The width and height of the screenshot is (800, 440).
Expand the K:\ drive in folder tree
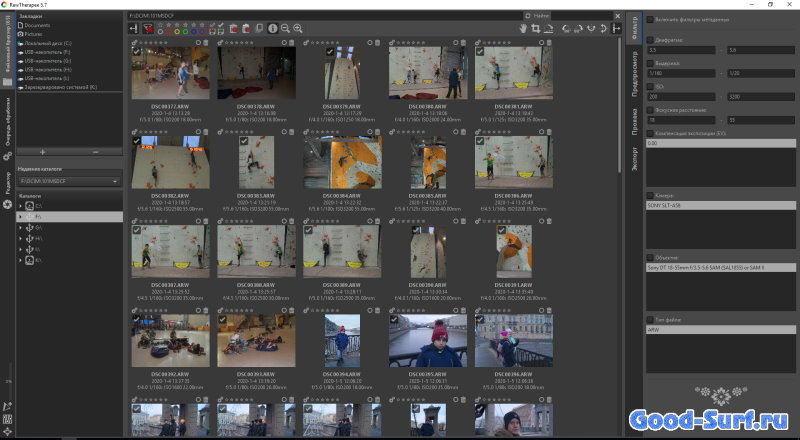click(x=20, y=260)
